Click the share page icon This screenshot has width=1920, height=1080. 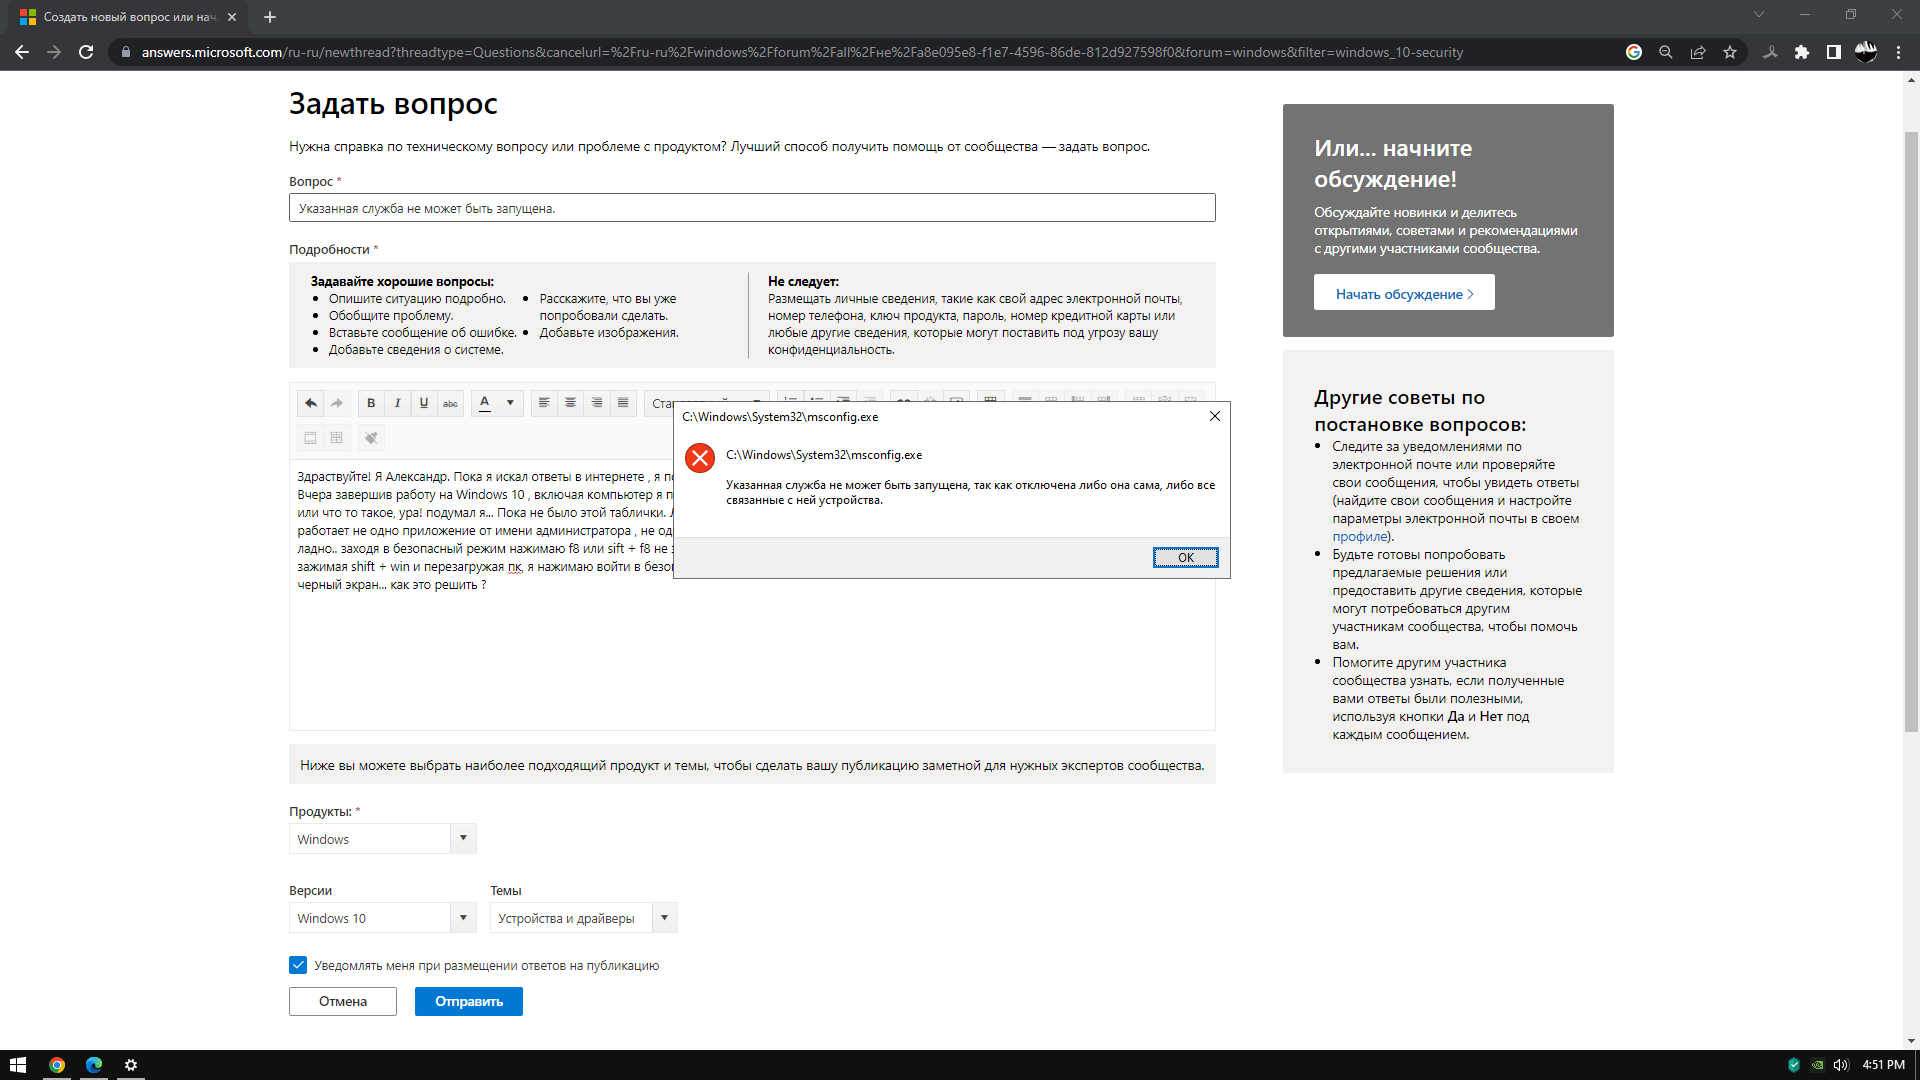pyautogui.click(x=1698, y=52)
